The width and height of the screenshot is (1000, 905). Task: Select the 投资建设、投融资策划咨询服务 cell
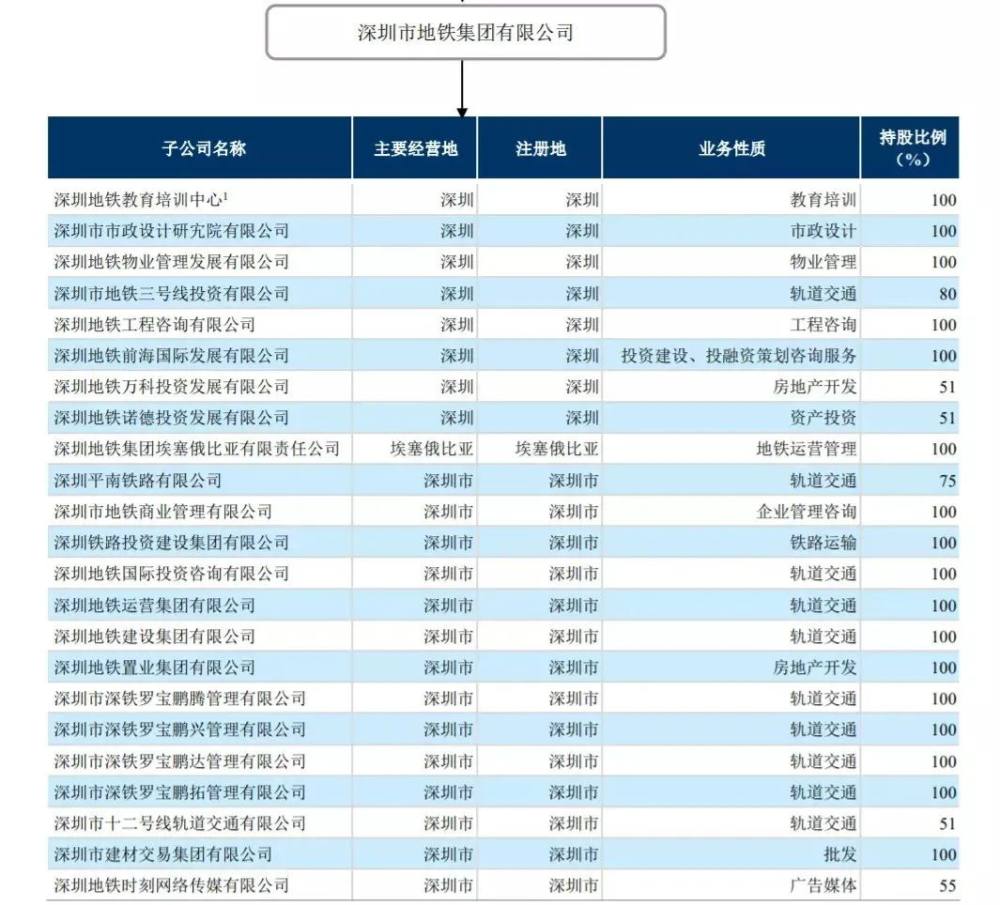[739, 356]
